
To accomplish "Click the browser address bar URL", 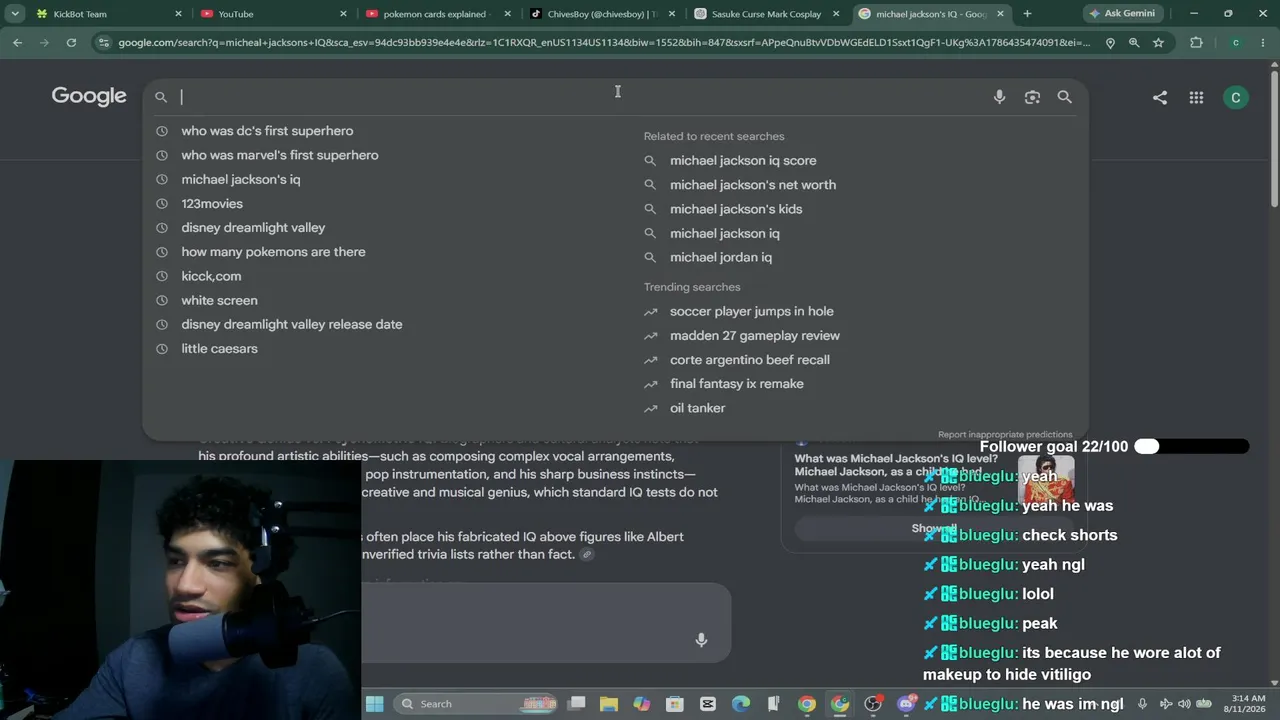I will coord(603,43).
